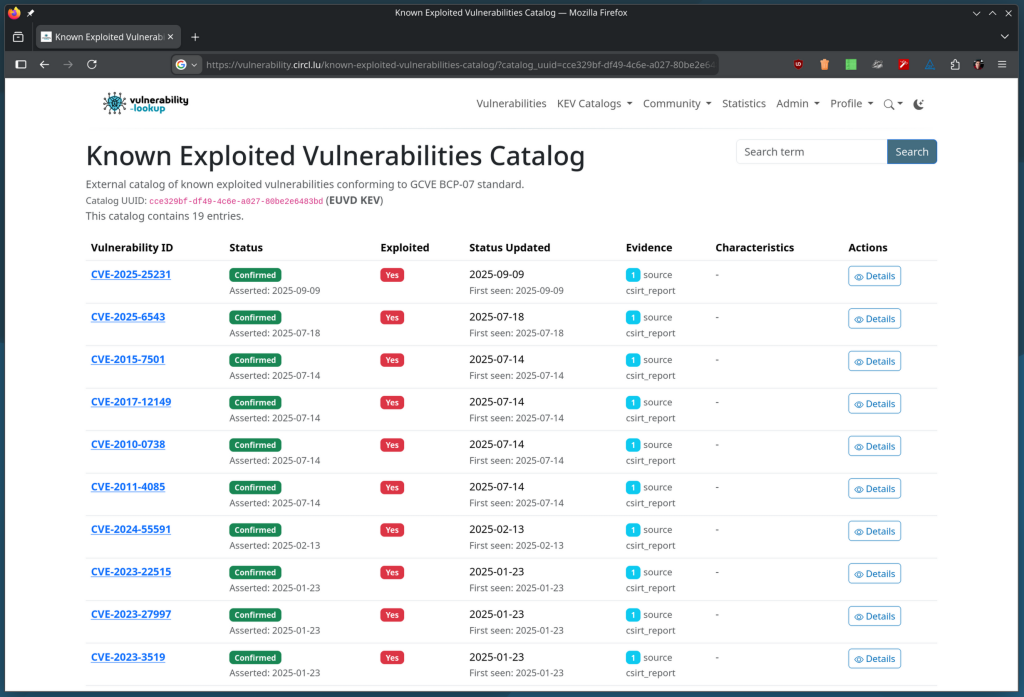Screen dimensions: 1024x697
Task: Open the Firefox extensions puzzle icon
Action: (955, 64)
